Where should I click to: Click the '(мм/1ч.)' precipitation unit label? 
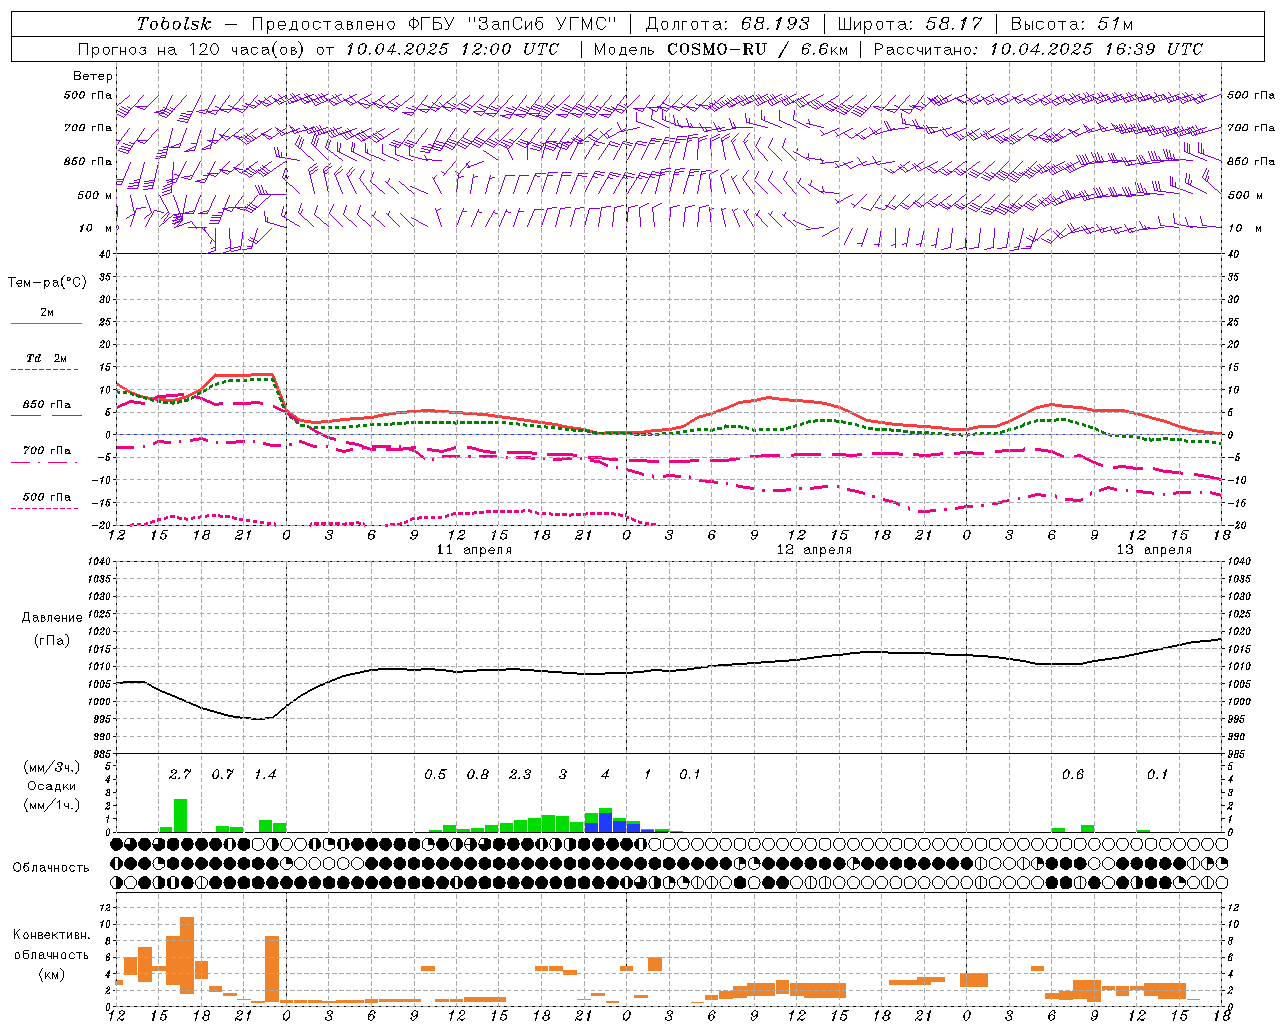click(x=51, y=805)
